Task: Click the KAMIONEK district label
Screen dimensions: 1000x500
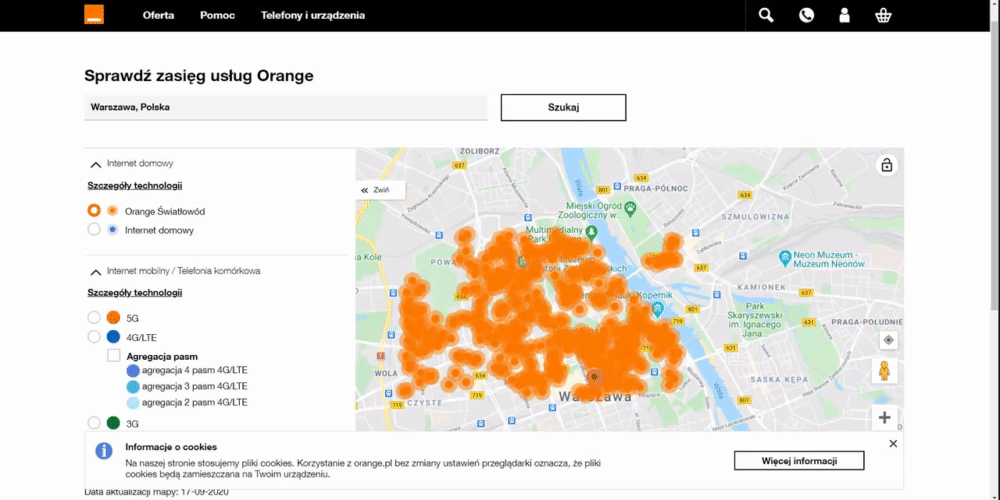Action: pyautogui.click(x=761, y=288)
